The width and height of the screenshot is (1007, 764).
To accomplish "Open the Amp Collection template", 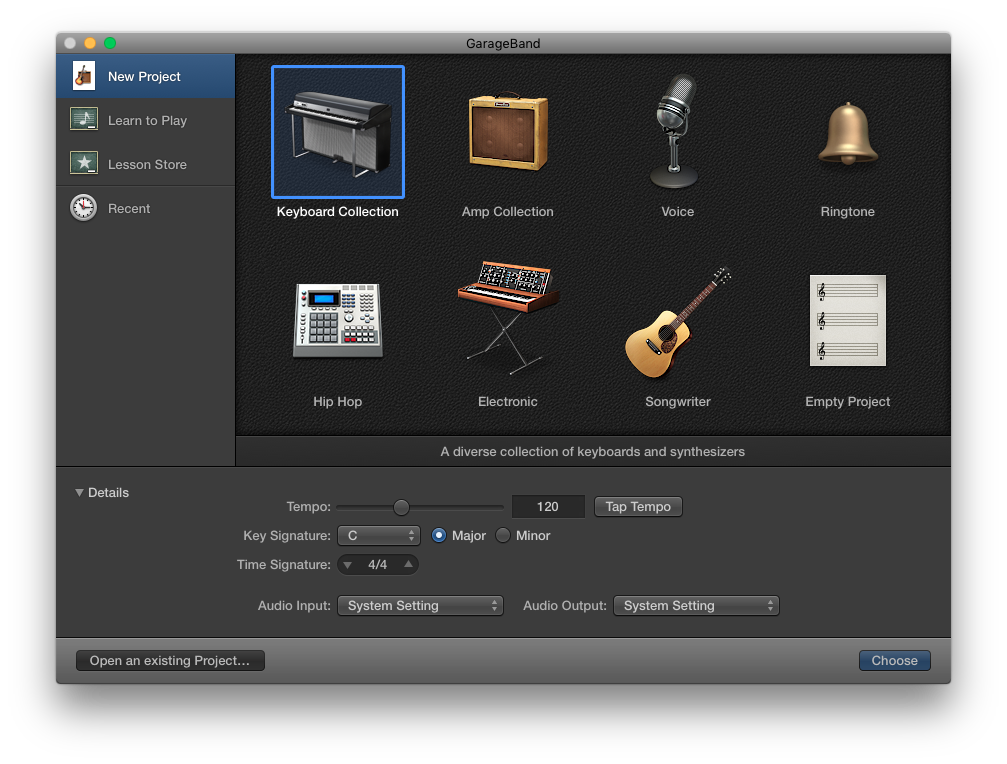I will [x=507, y=131].
